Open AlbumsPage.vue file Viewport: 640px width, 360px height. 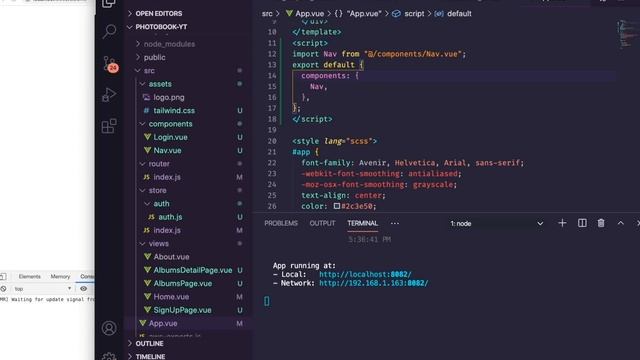(x=182, y=283)
